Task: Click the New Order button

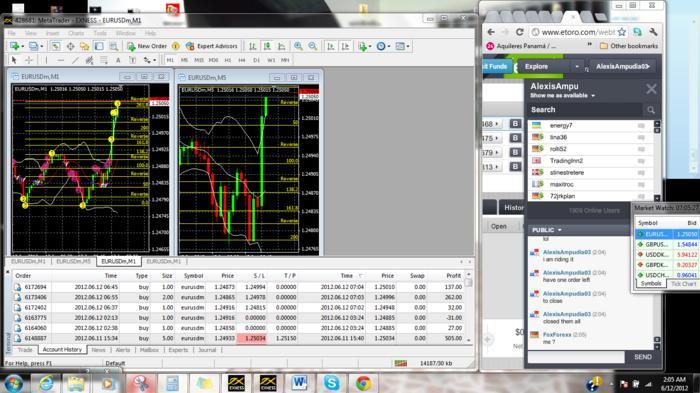Action: [147, 46]
